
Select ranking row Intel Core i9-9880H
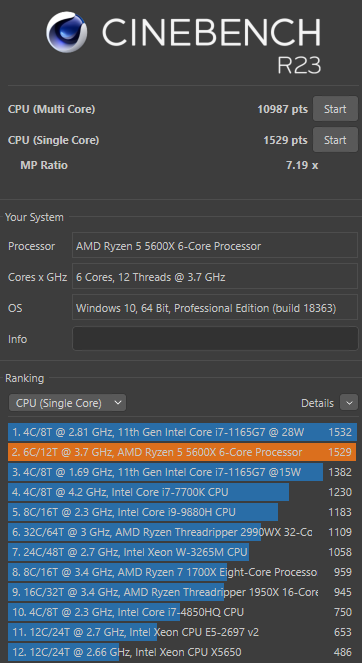pos(182,512)
